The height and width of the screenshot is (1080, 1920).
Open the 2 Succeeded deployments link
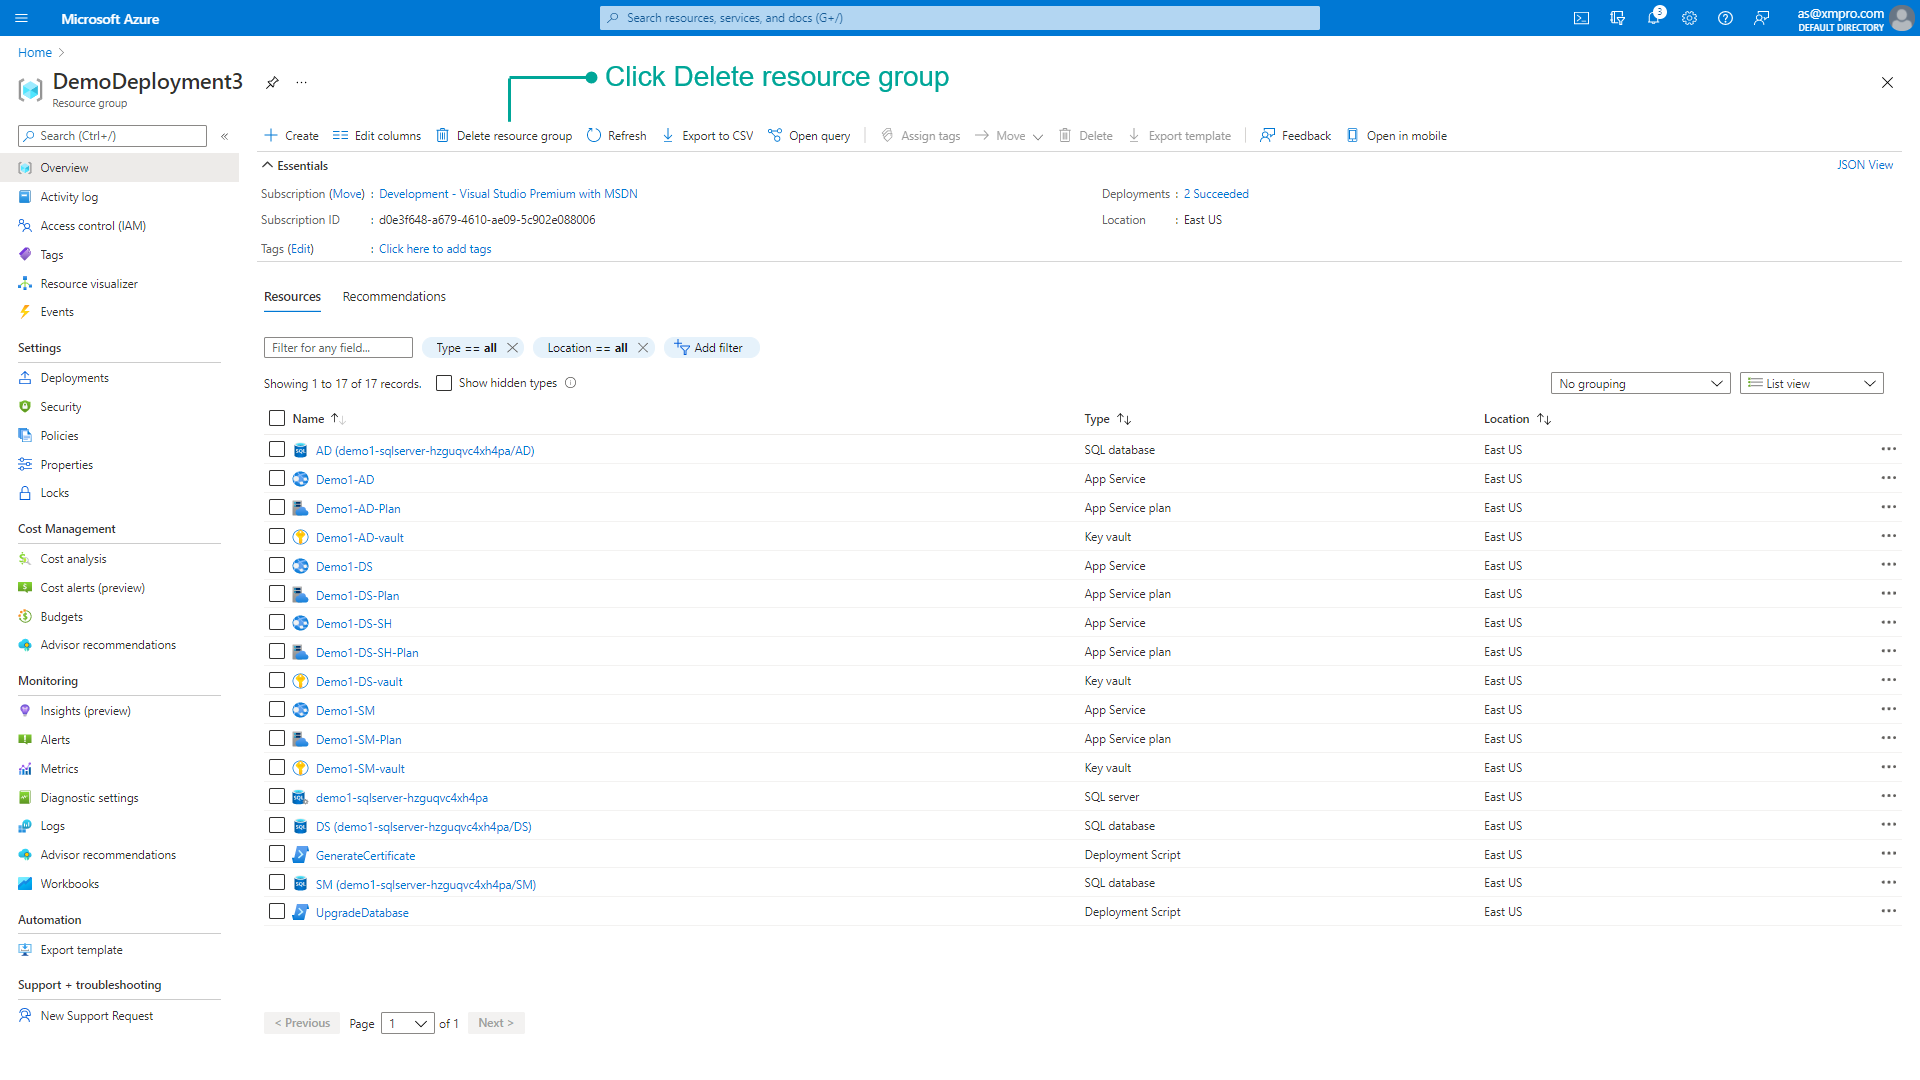point(1216,194)
